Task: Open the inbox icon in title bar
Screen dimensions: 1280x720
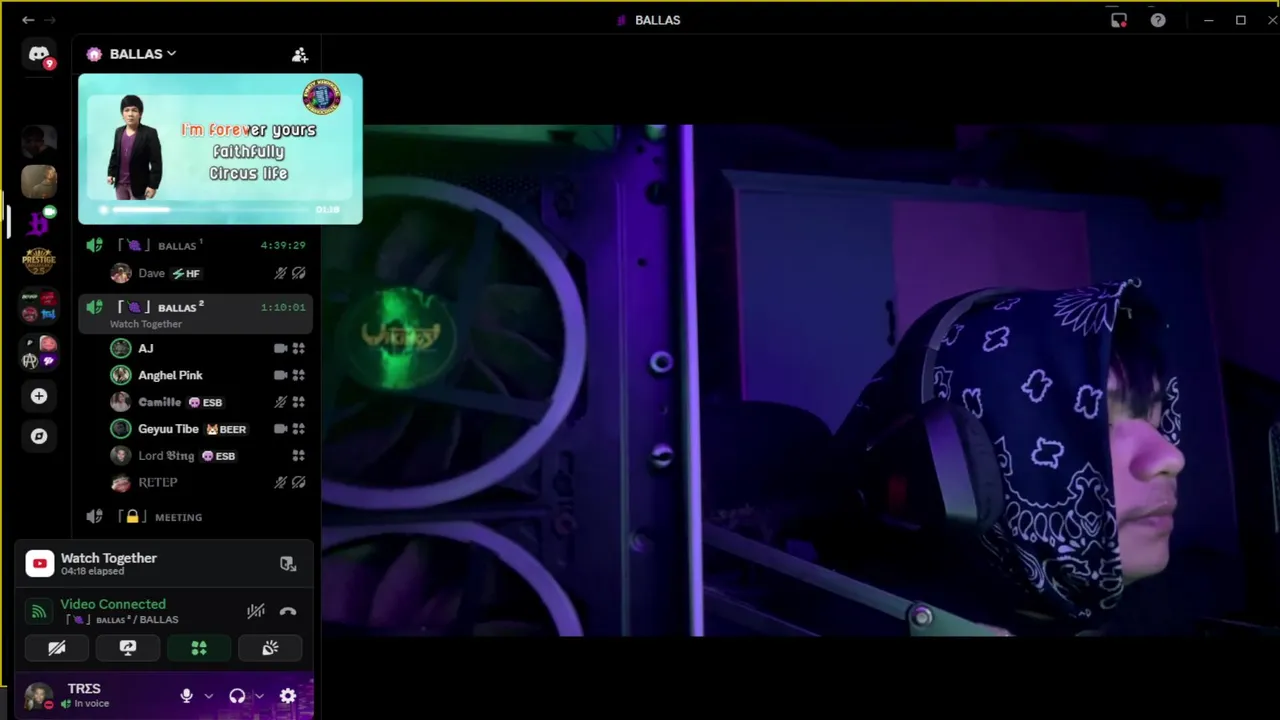Action: tap(1119, 20)
